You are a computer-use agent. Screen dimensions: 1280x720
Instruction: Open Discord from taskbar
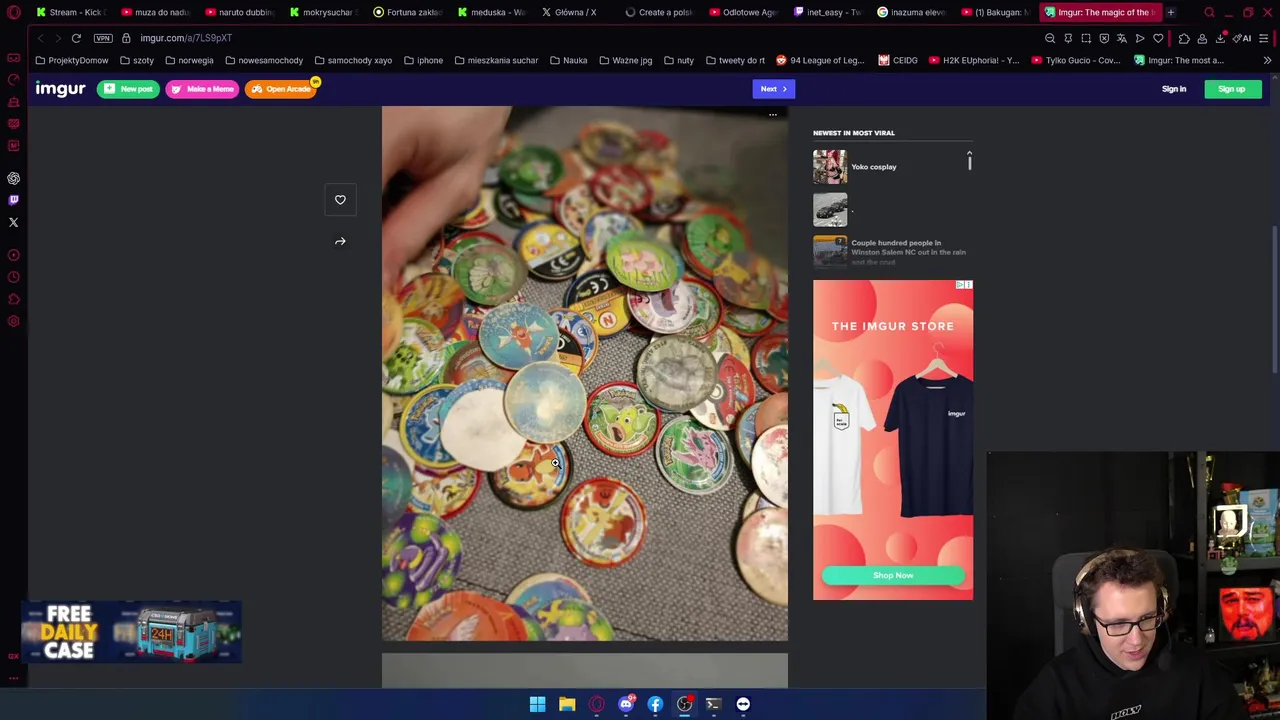click(626, 704)
